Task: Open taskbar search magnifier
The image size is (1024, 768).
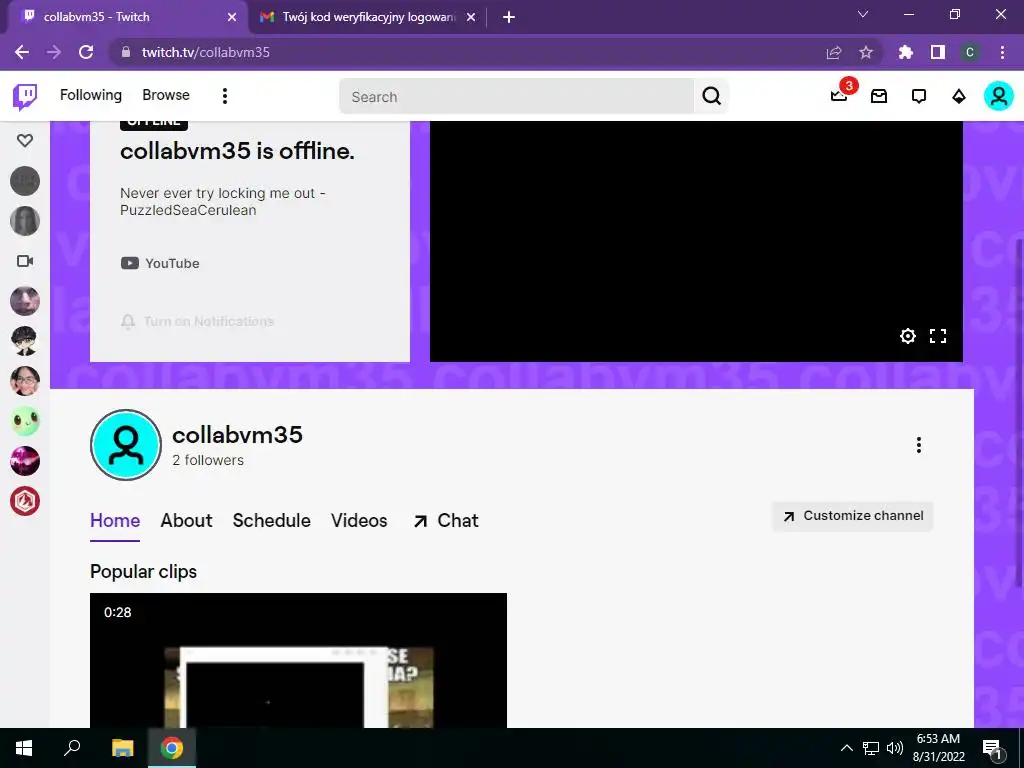Action: tap(72, 748)
